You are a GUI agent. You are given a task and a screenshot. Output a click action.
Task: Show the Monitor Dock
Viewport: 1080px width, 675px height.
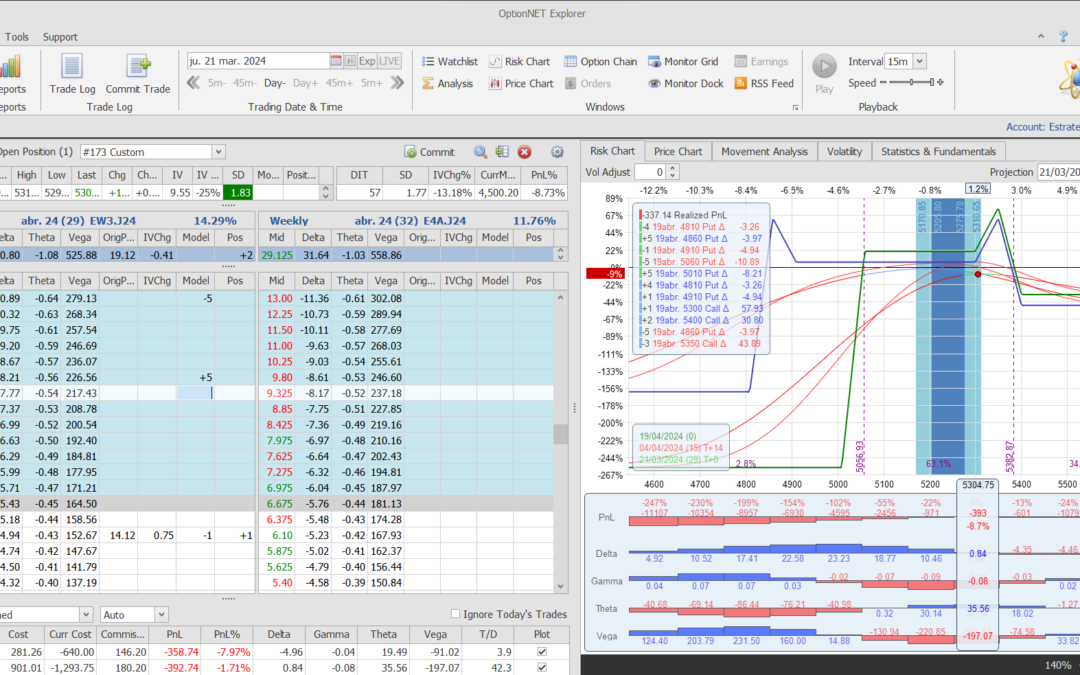point(685,83)
